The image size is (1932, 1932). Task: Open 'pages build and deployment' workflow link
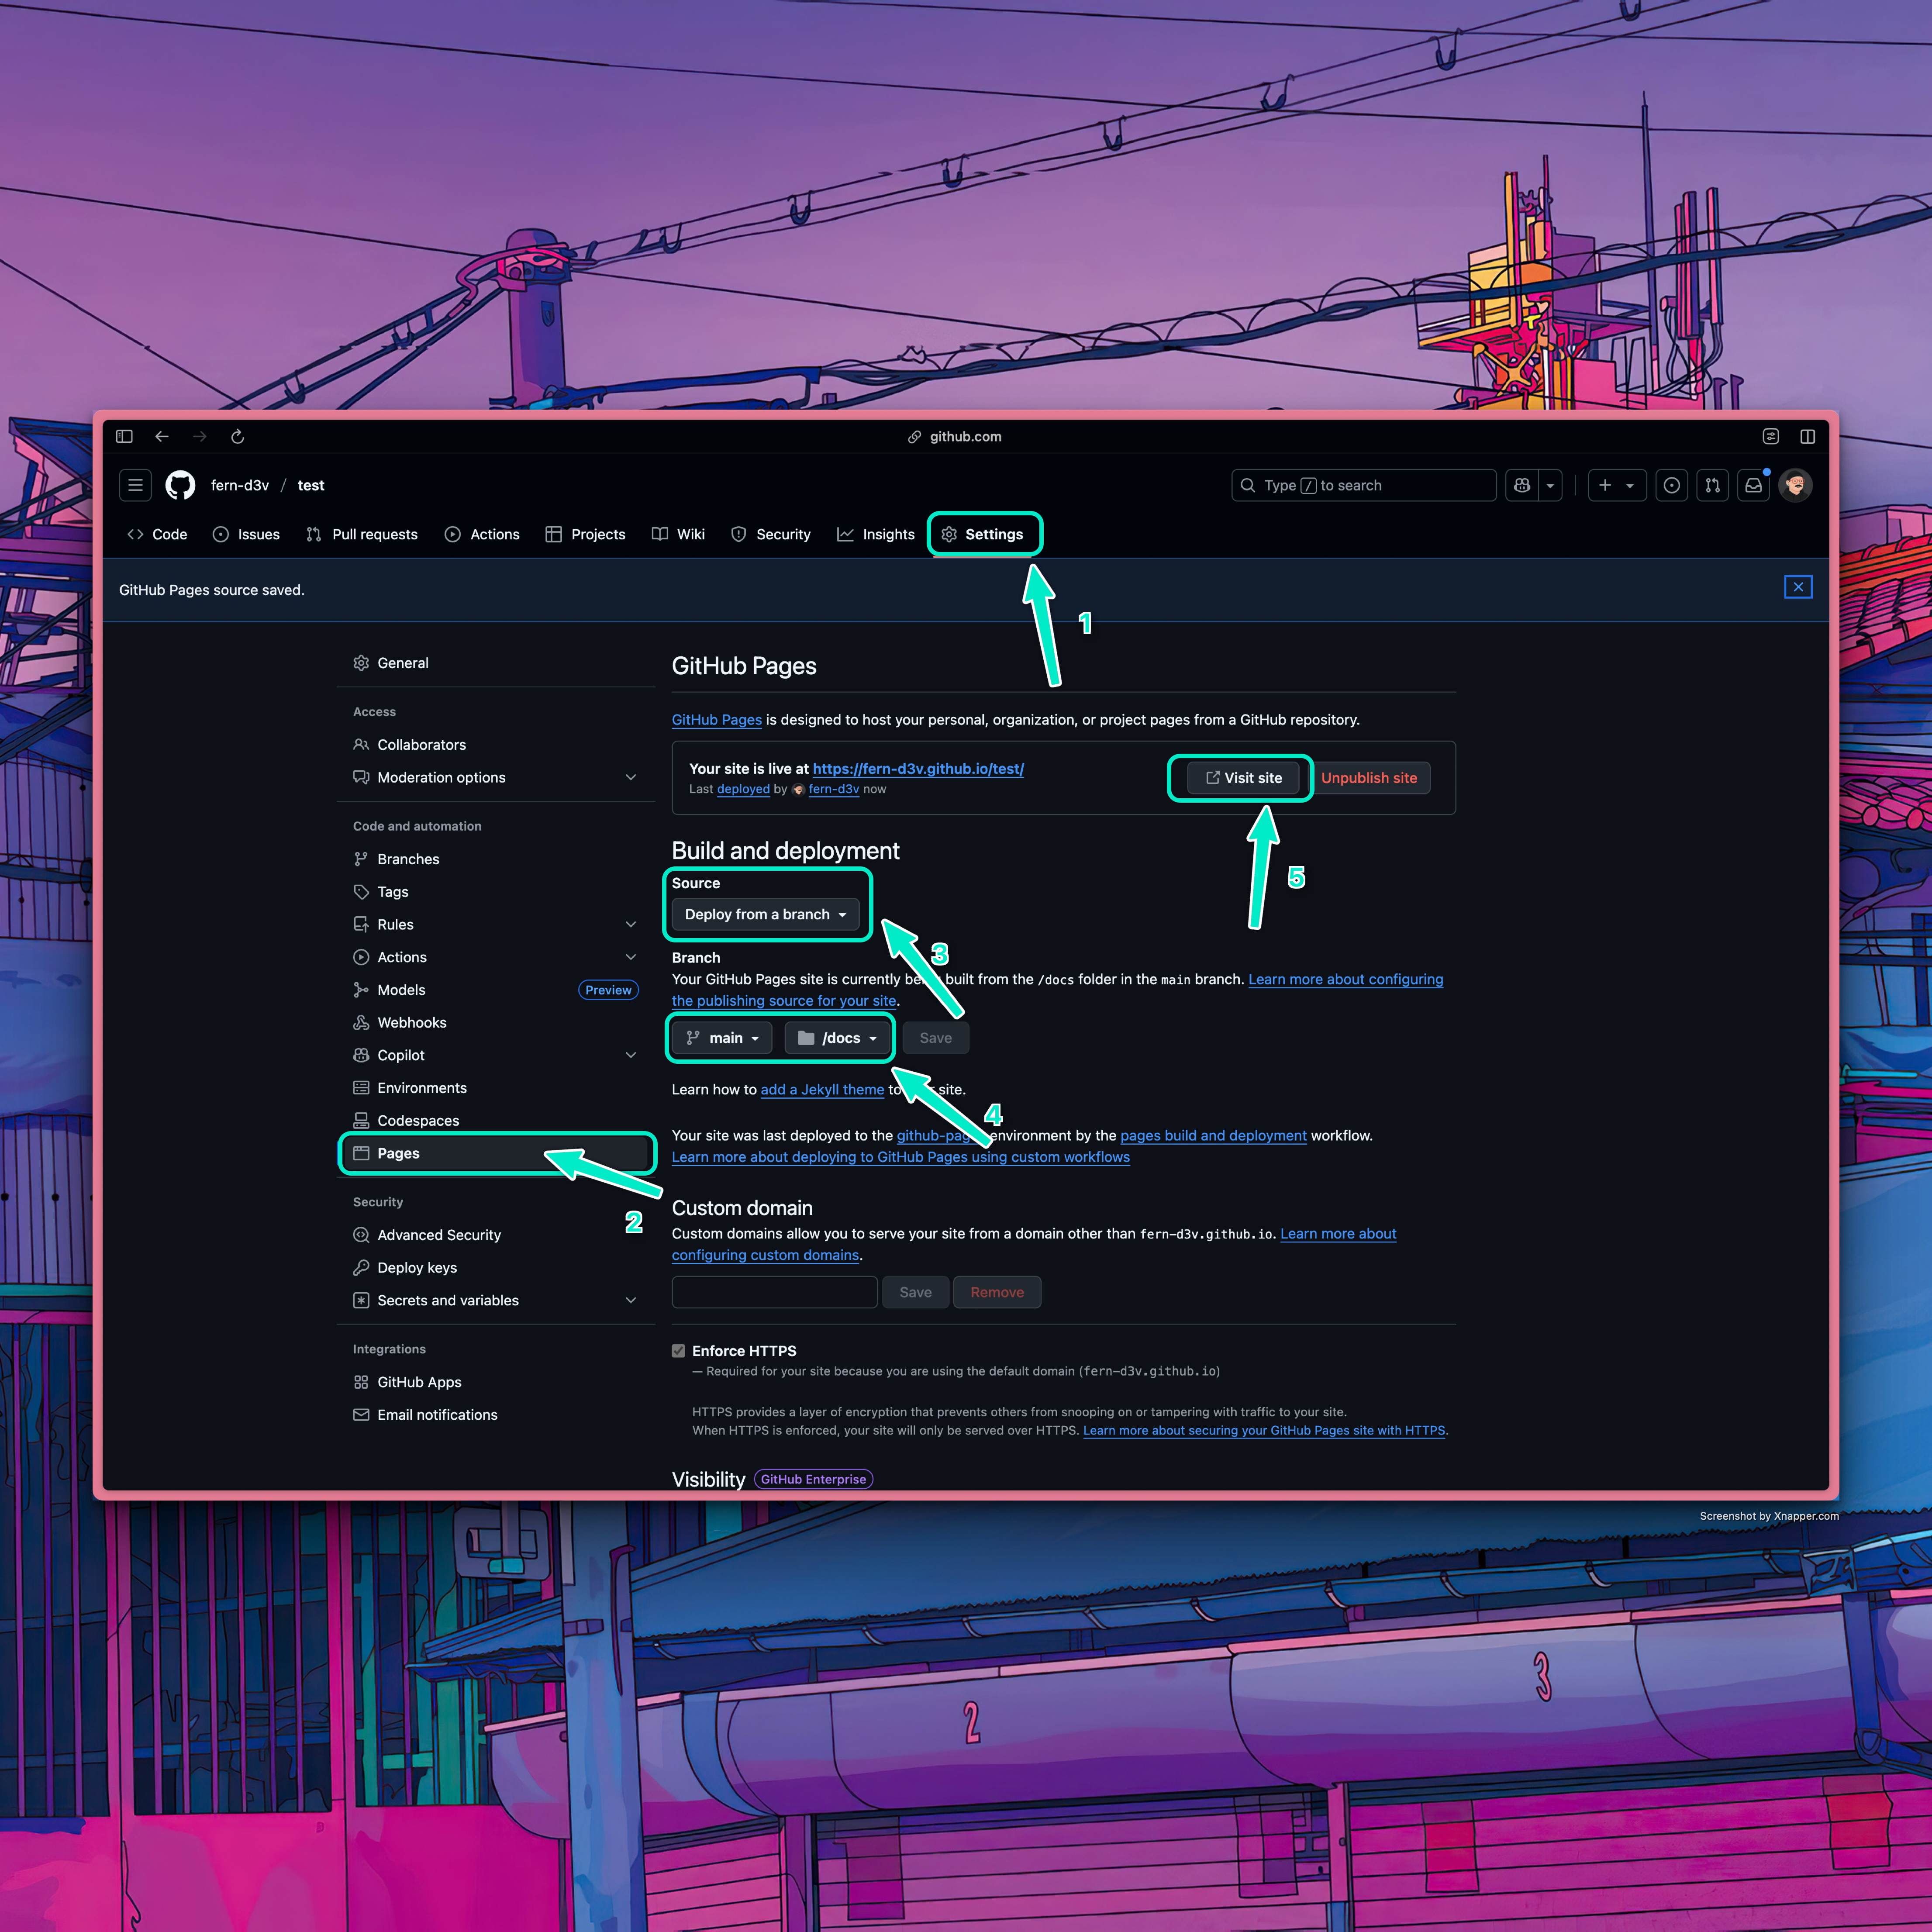[1213, 1135]
